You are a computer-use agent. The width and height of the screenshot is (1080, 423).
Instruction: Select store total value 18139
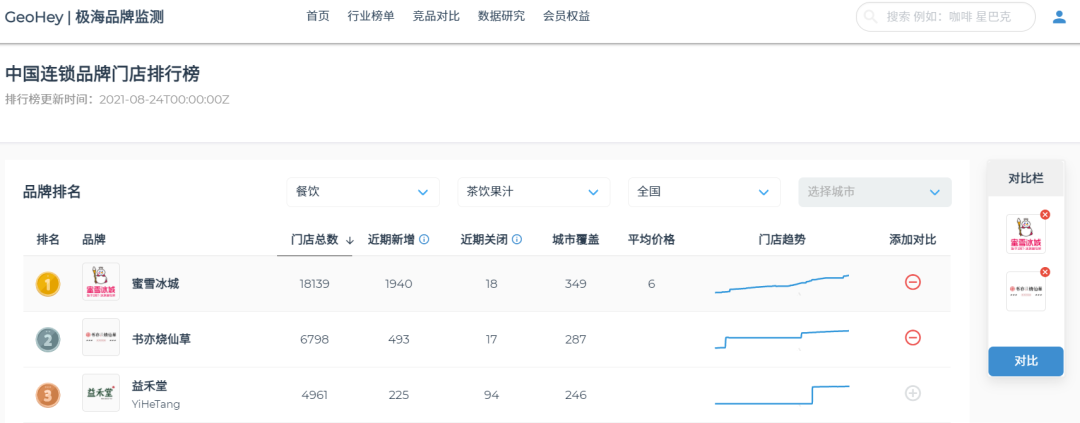pyautogui.click(x=315, y=284)
